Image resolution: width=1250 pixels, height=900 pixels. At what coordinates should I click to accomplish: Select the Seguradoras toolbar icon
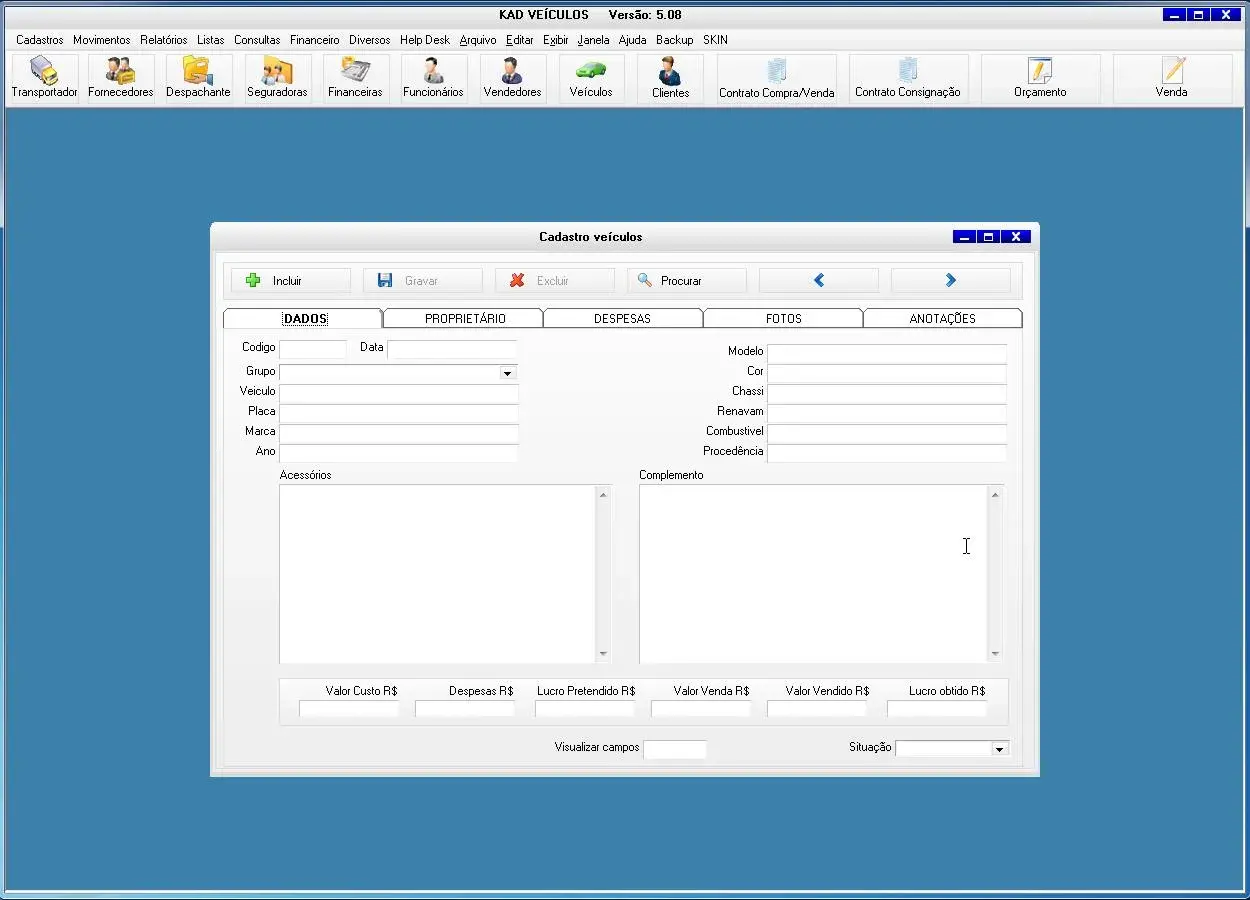click(x=277, y=78)
